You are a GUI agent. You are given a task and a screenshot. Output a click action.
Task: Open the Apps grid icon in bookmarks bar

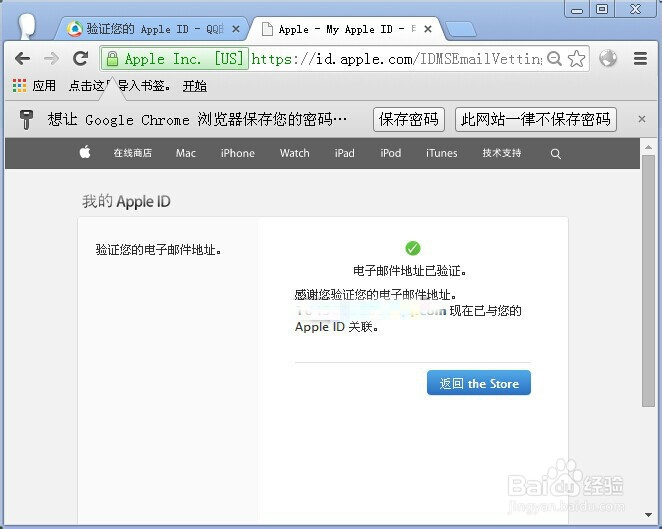(x=19, y=86)
